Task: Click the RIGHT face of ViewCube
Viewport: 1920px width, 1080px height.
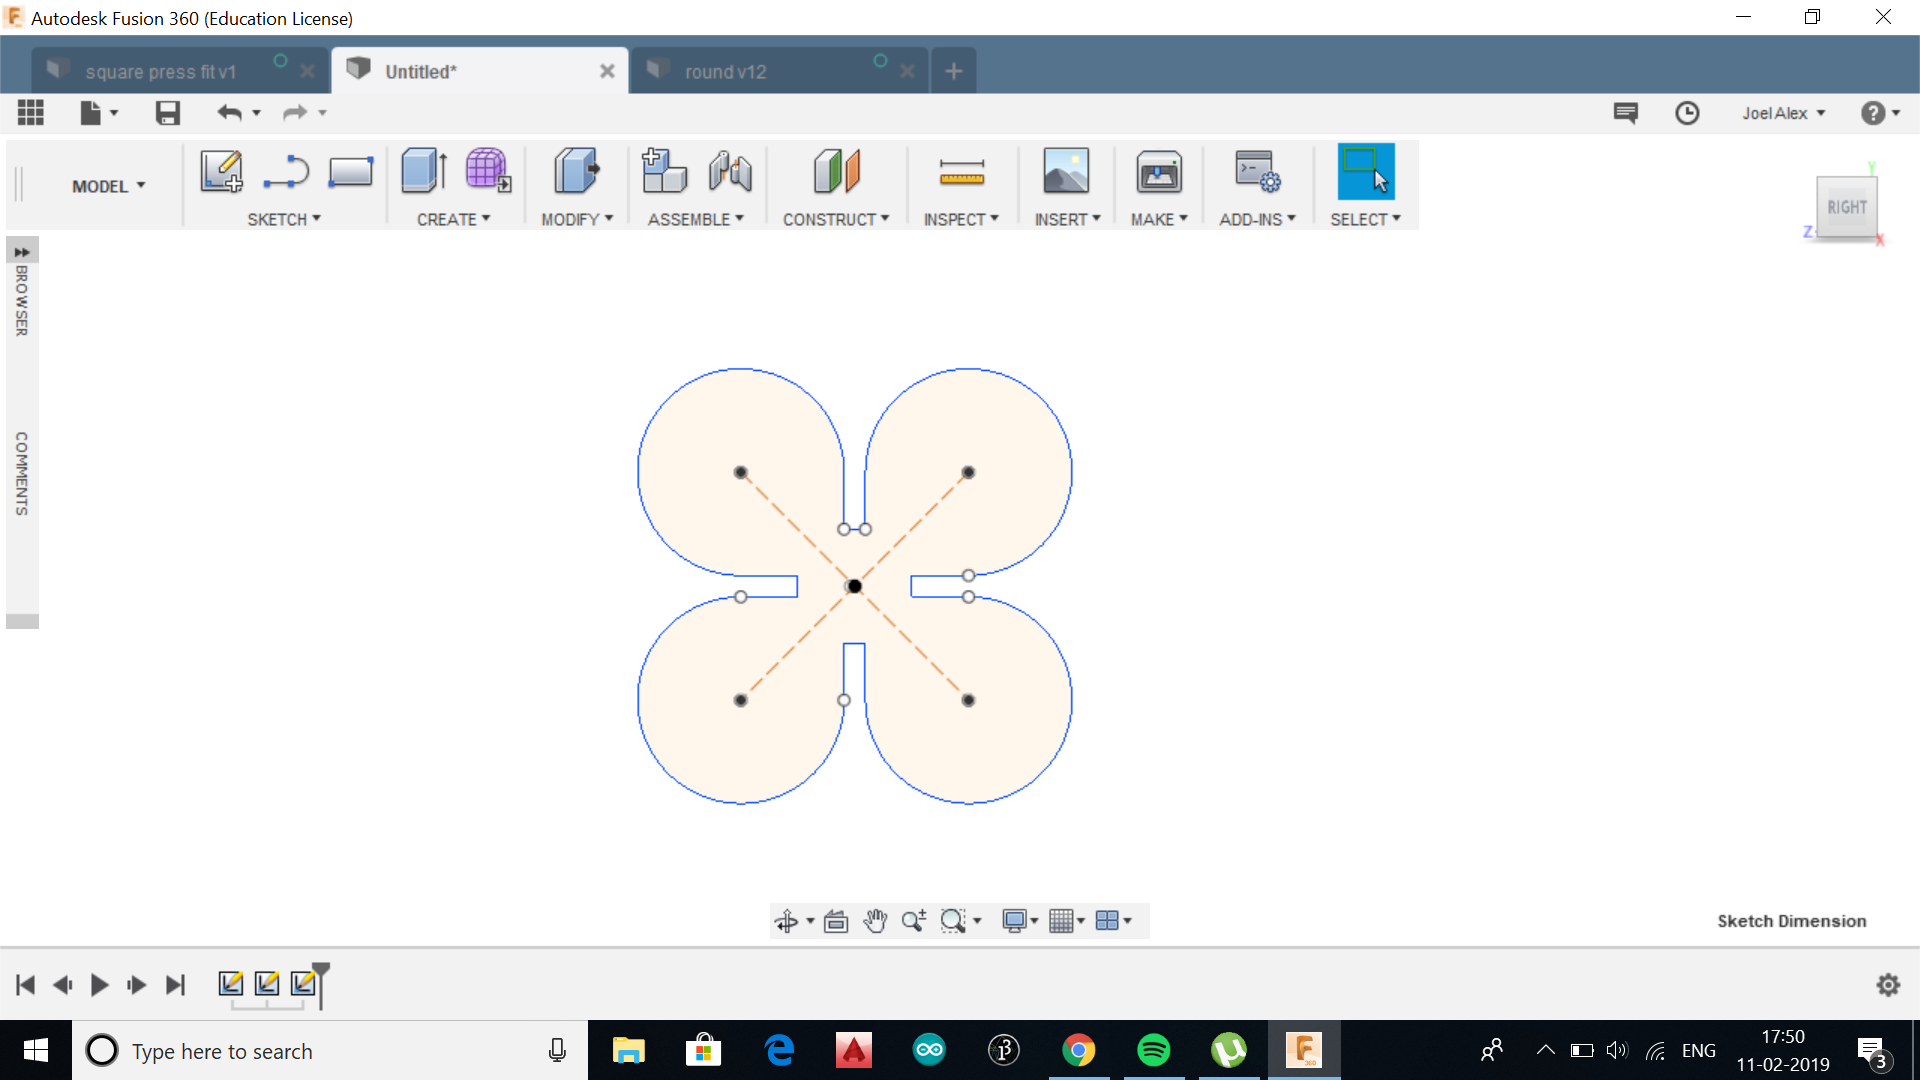Action: 1846,207
